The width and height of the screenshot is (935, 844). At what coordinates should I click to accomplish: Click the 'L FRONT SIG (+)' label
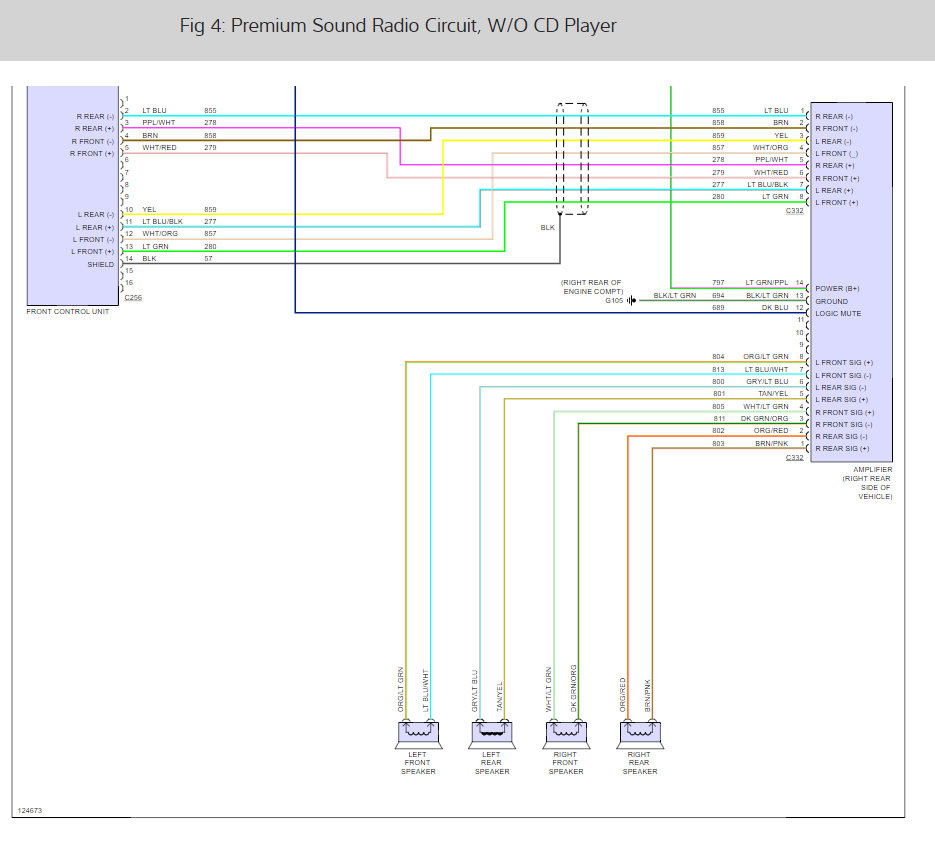pos(844,363)
